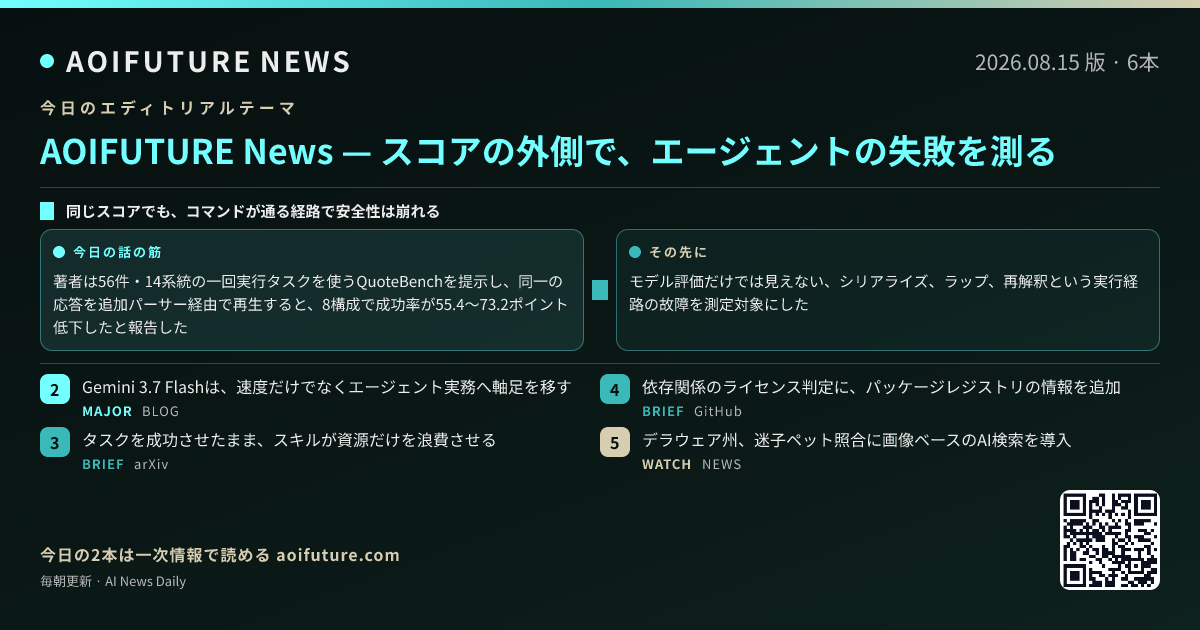Open the story タスクを成功させたまま、スキルが資源だけを浪費させる
This screenshot has width=1200, height=630.
point(289,440)
